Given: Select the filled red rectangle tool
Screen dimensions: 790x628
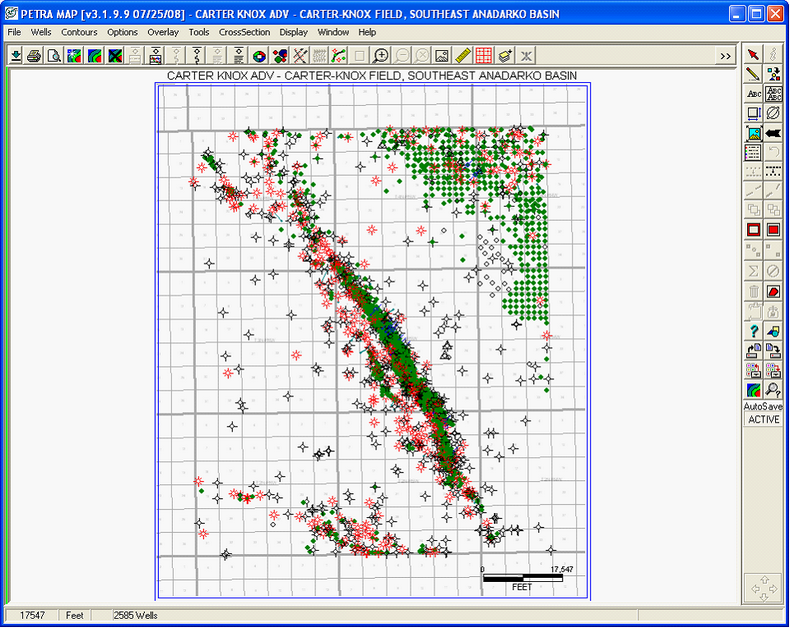Looking at the screenshot, I should (x=773, y=230).
